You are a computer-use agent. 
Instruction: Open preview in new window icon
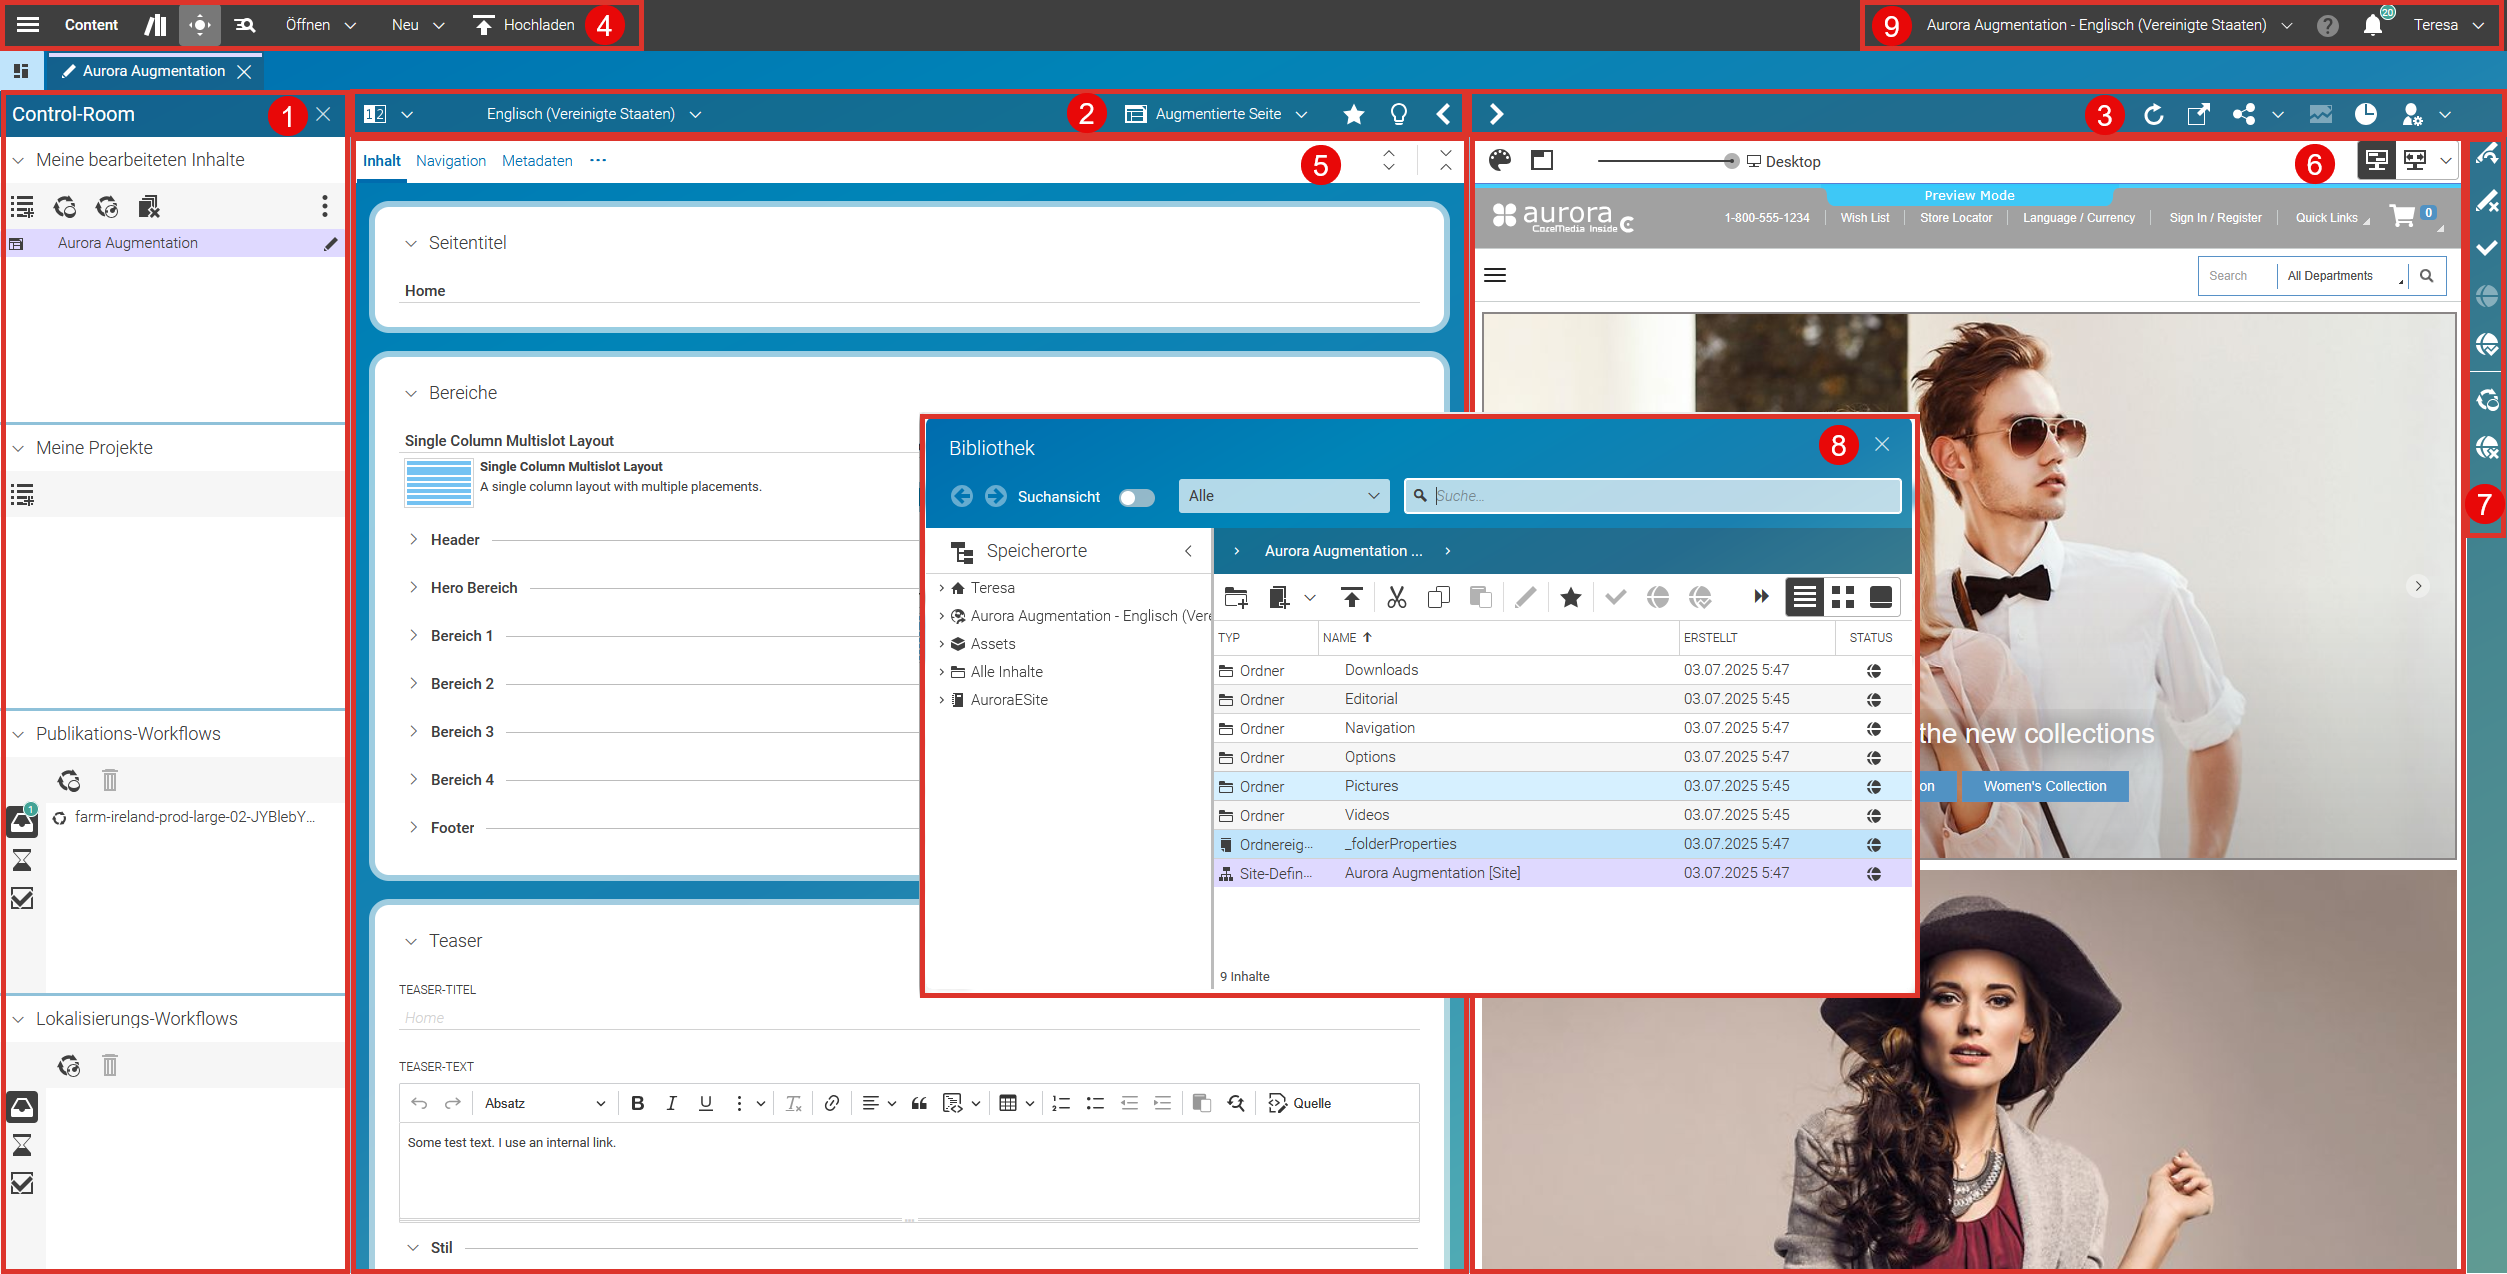click(x=2197, y=114)
